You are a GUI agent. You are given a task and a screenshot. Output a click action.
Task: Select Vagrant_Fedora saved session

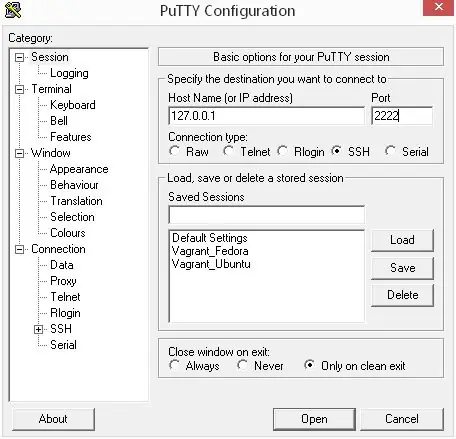coord(210,251)
